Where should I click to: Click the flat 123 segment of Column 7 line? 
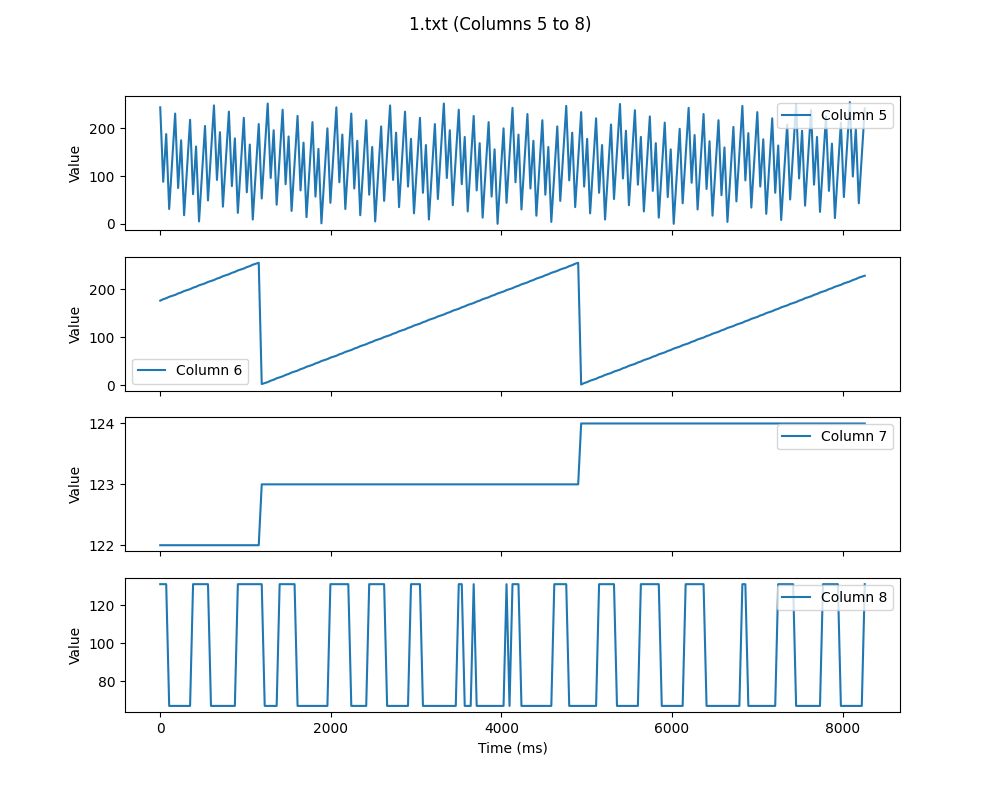pos(420,484)
